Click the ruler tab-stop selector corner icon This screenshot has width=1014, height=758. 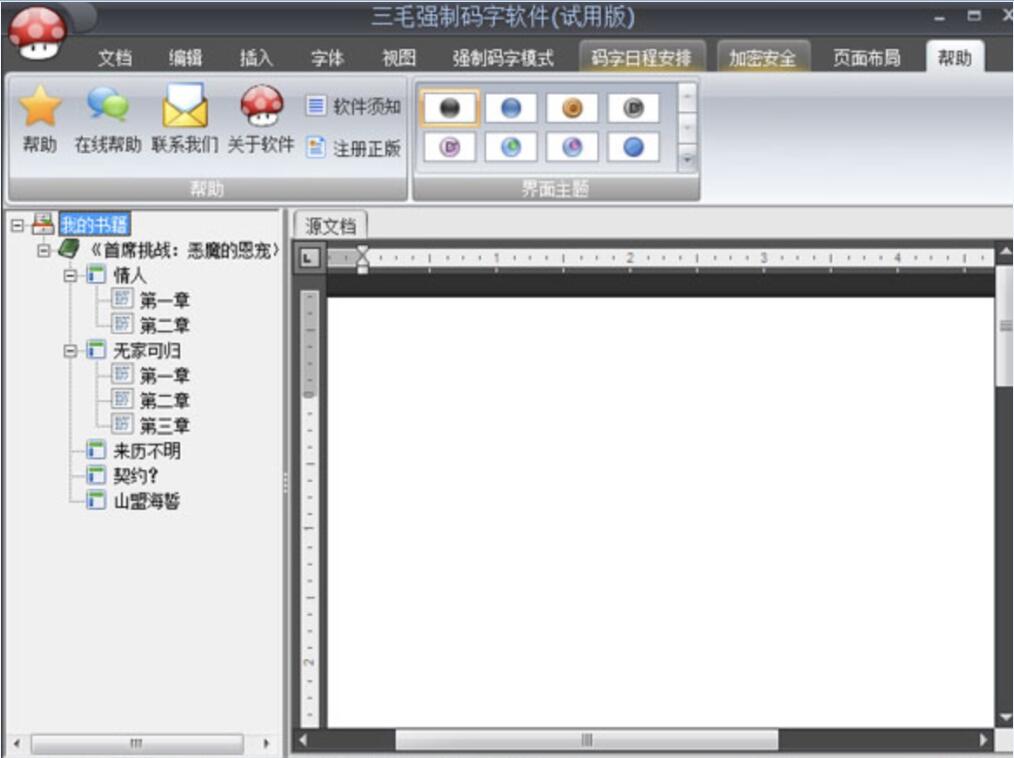click(308, 258)
